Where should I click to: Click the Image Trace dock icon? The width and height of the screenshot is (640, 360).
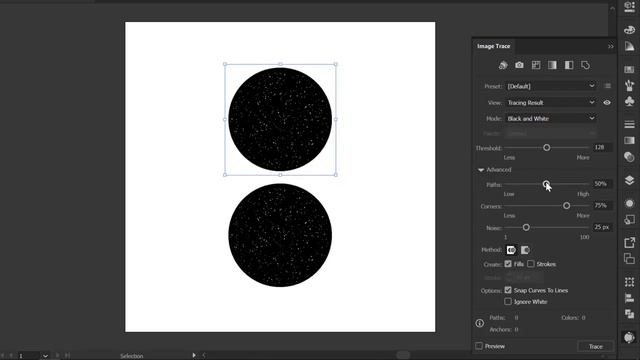point(629,337)
